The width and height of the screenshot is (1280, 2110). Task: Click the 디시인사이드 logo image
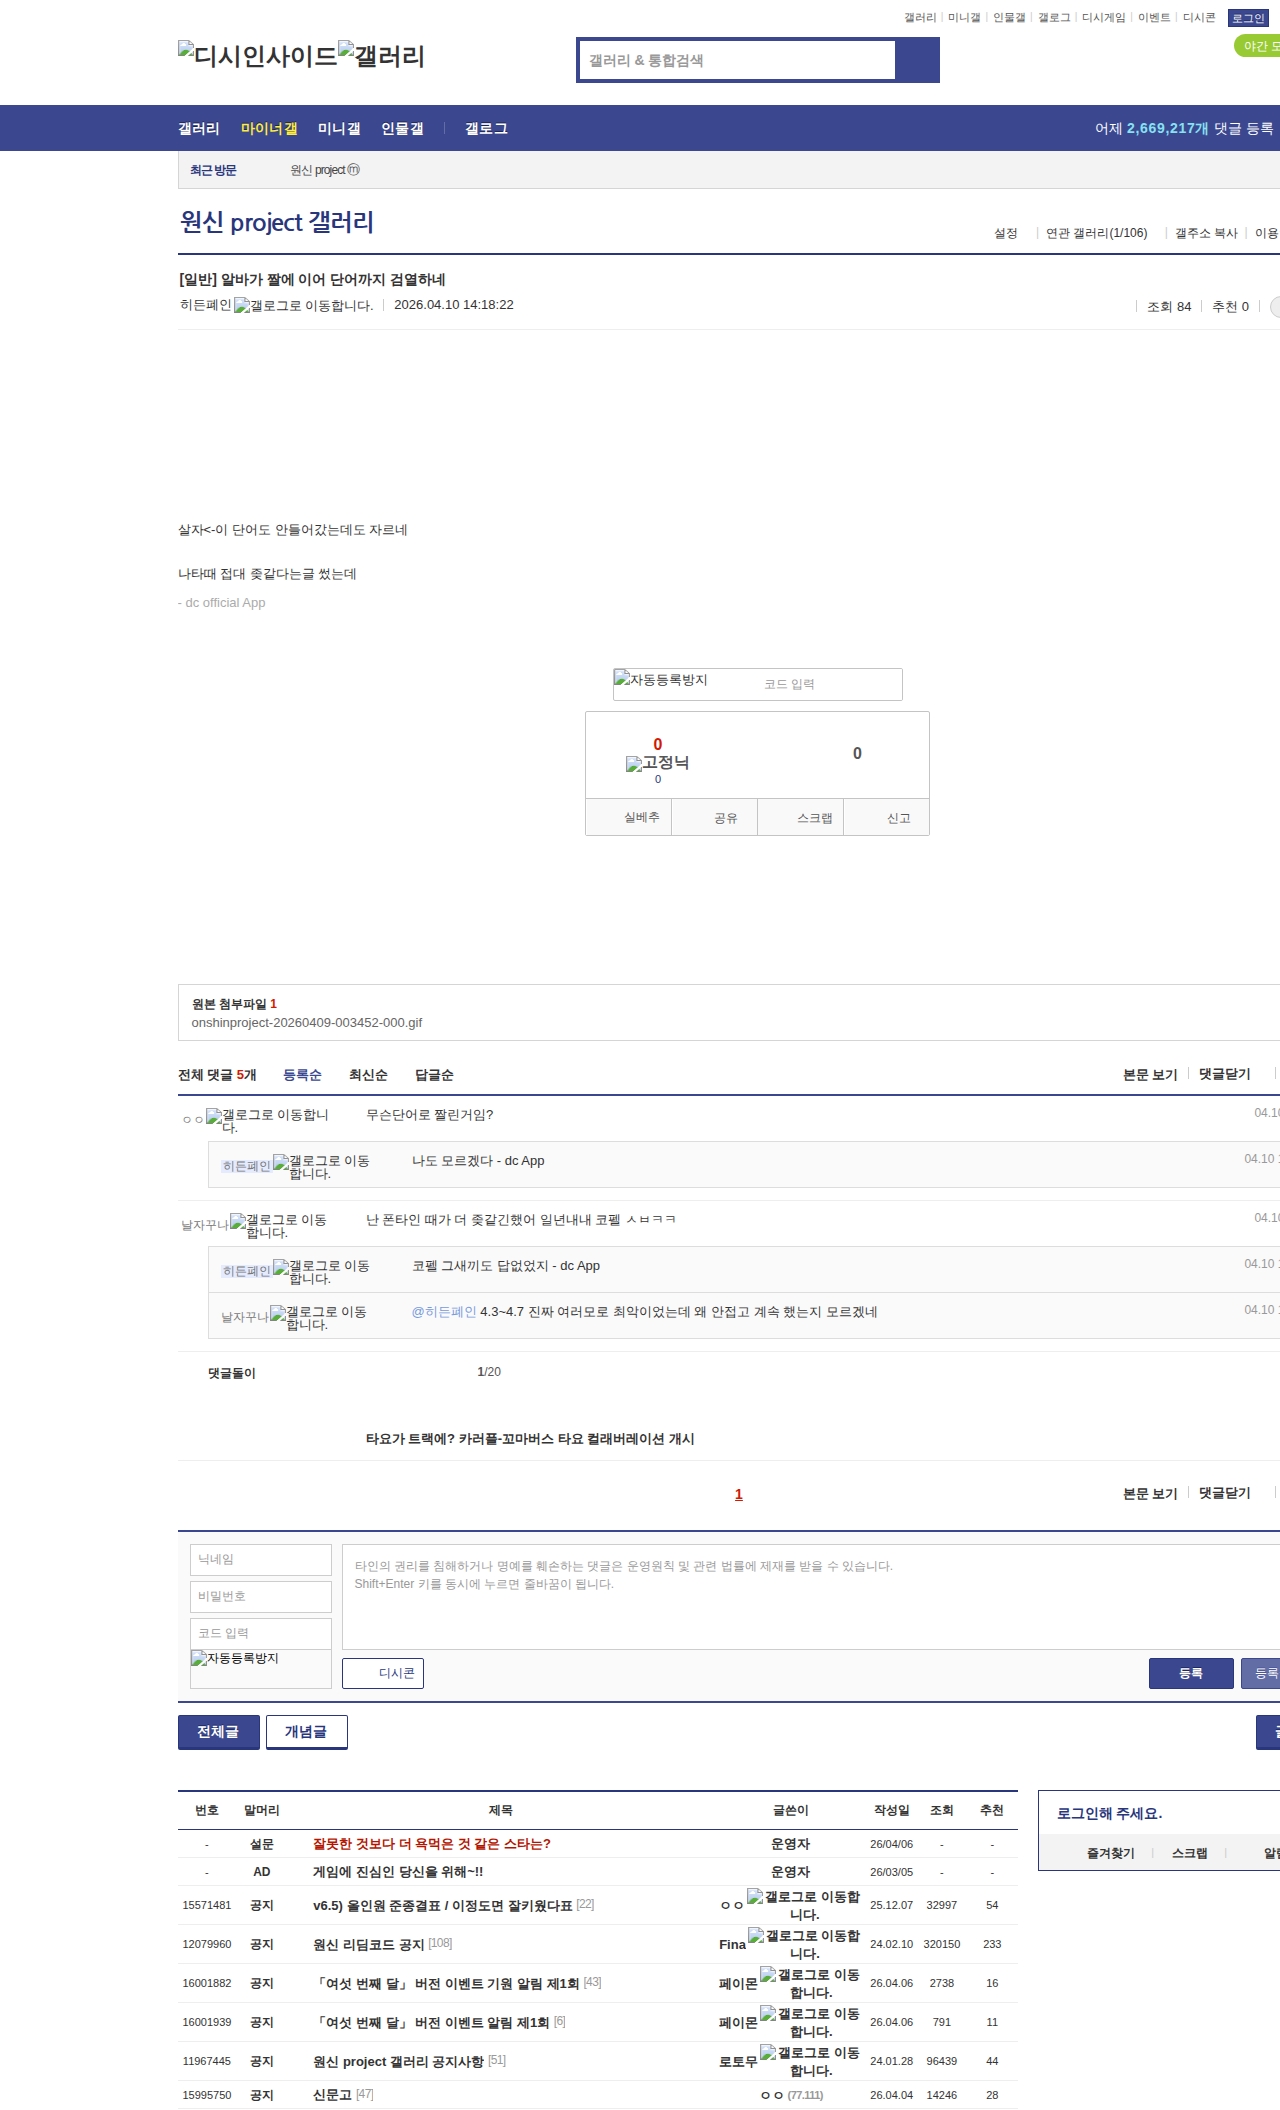(257, 56)
